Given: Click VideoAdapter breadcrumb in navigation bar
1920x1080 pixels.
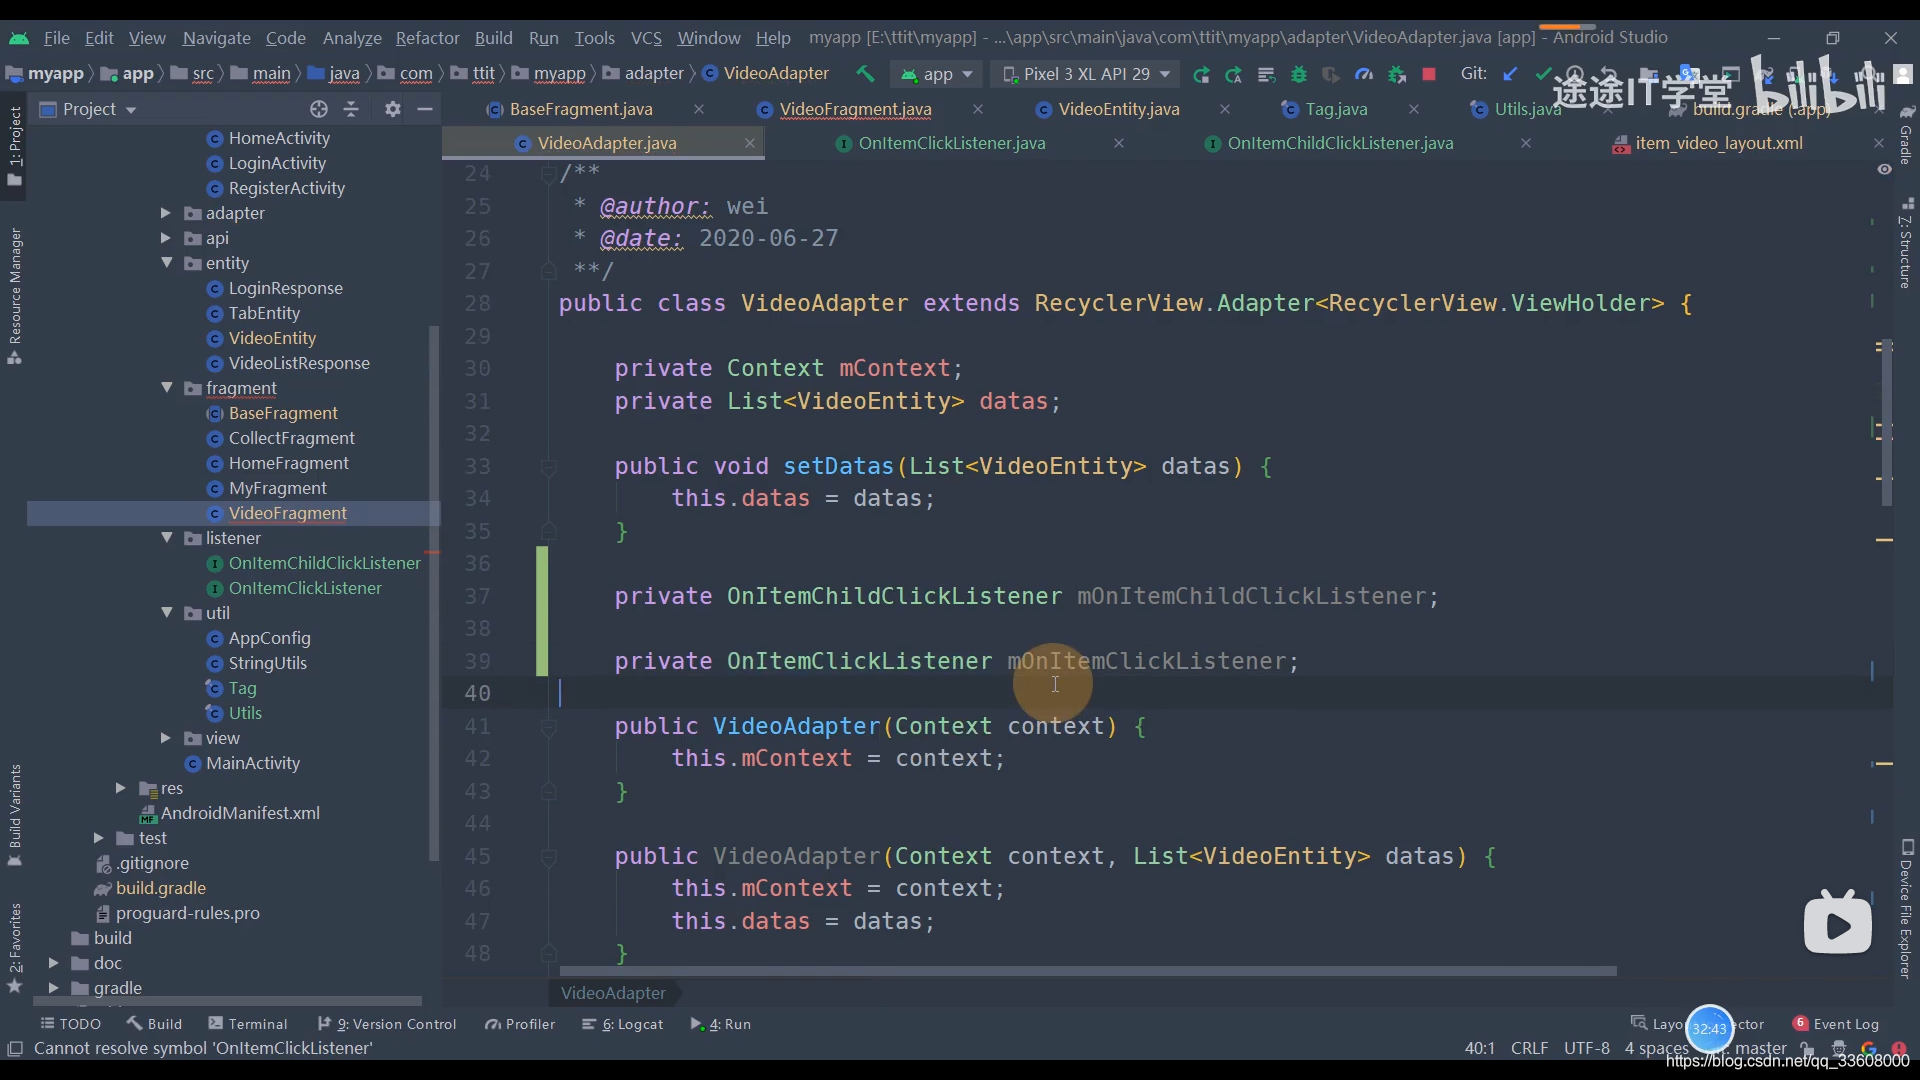Looking at the screenshot, I should [x=766, y=74].
